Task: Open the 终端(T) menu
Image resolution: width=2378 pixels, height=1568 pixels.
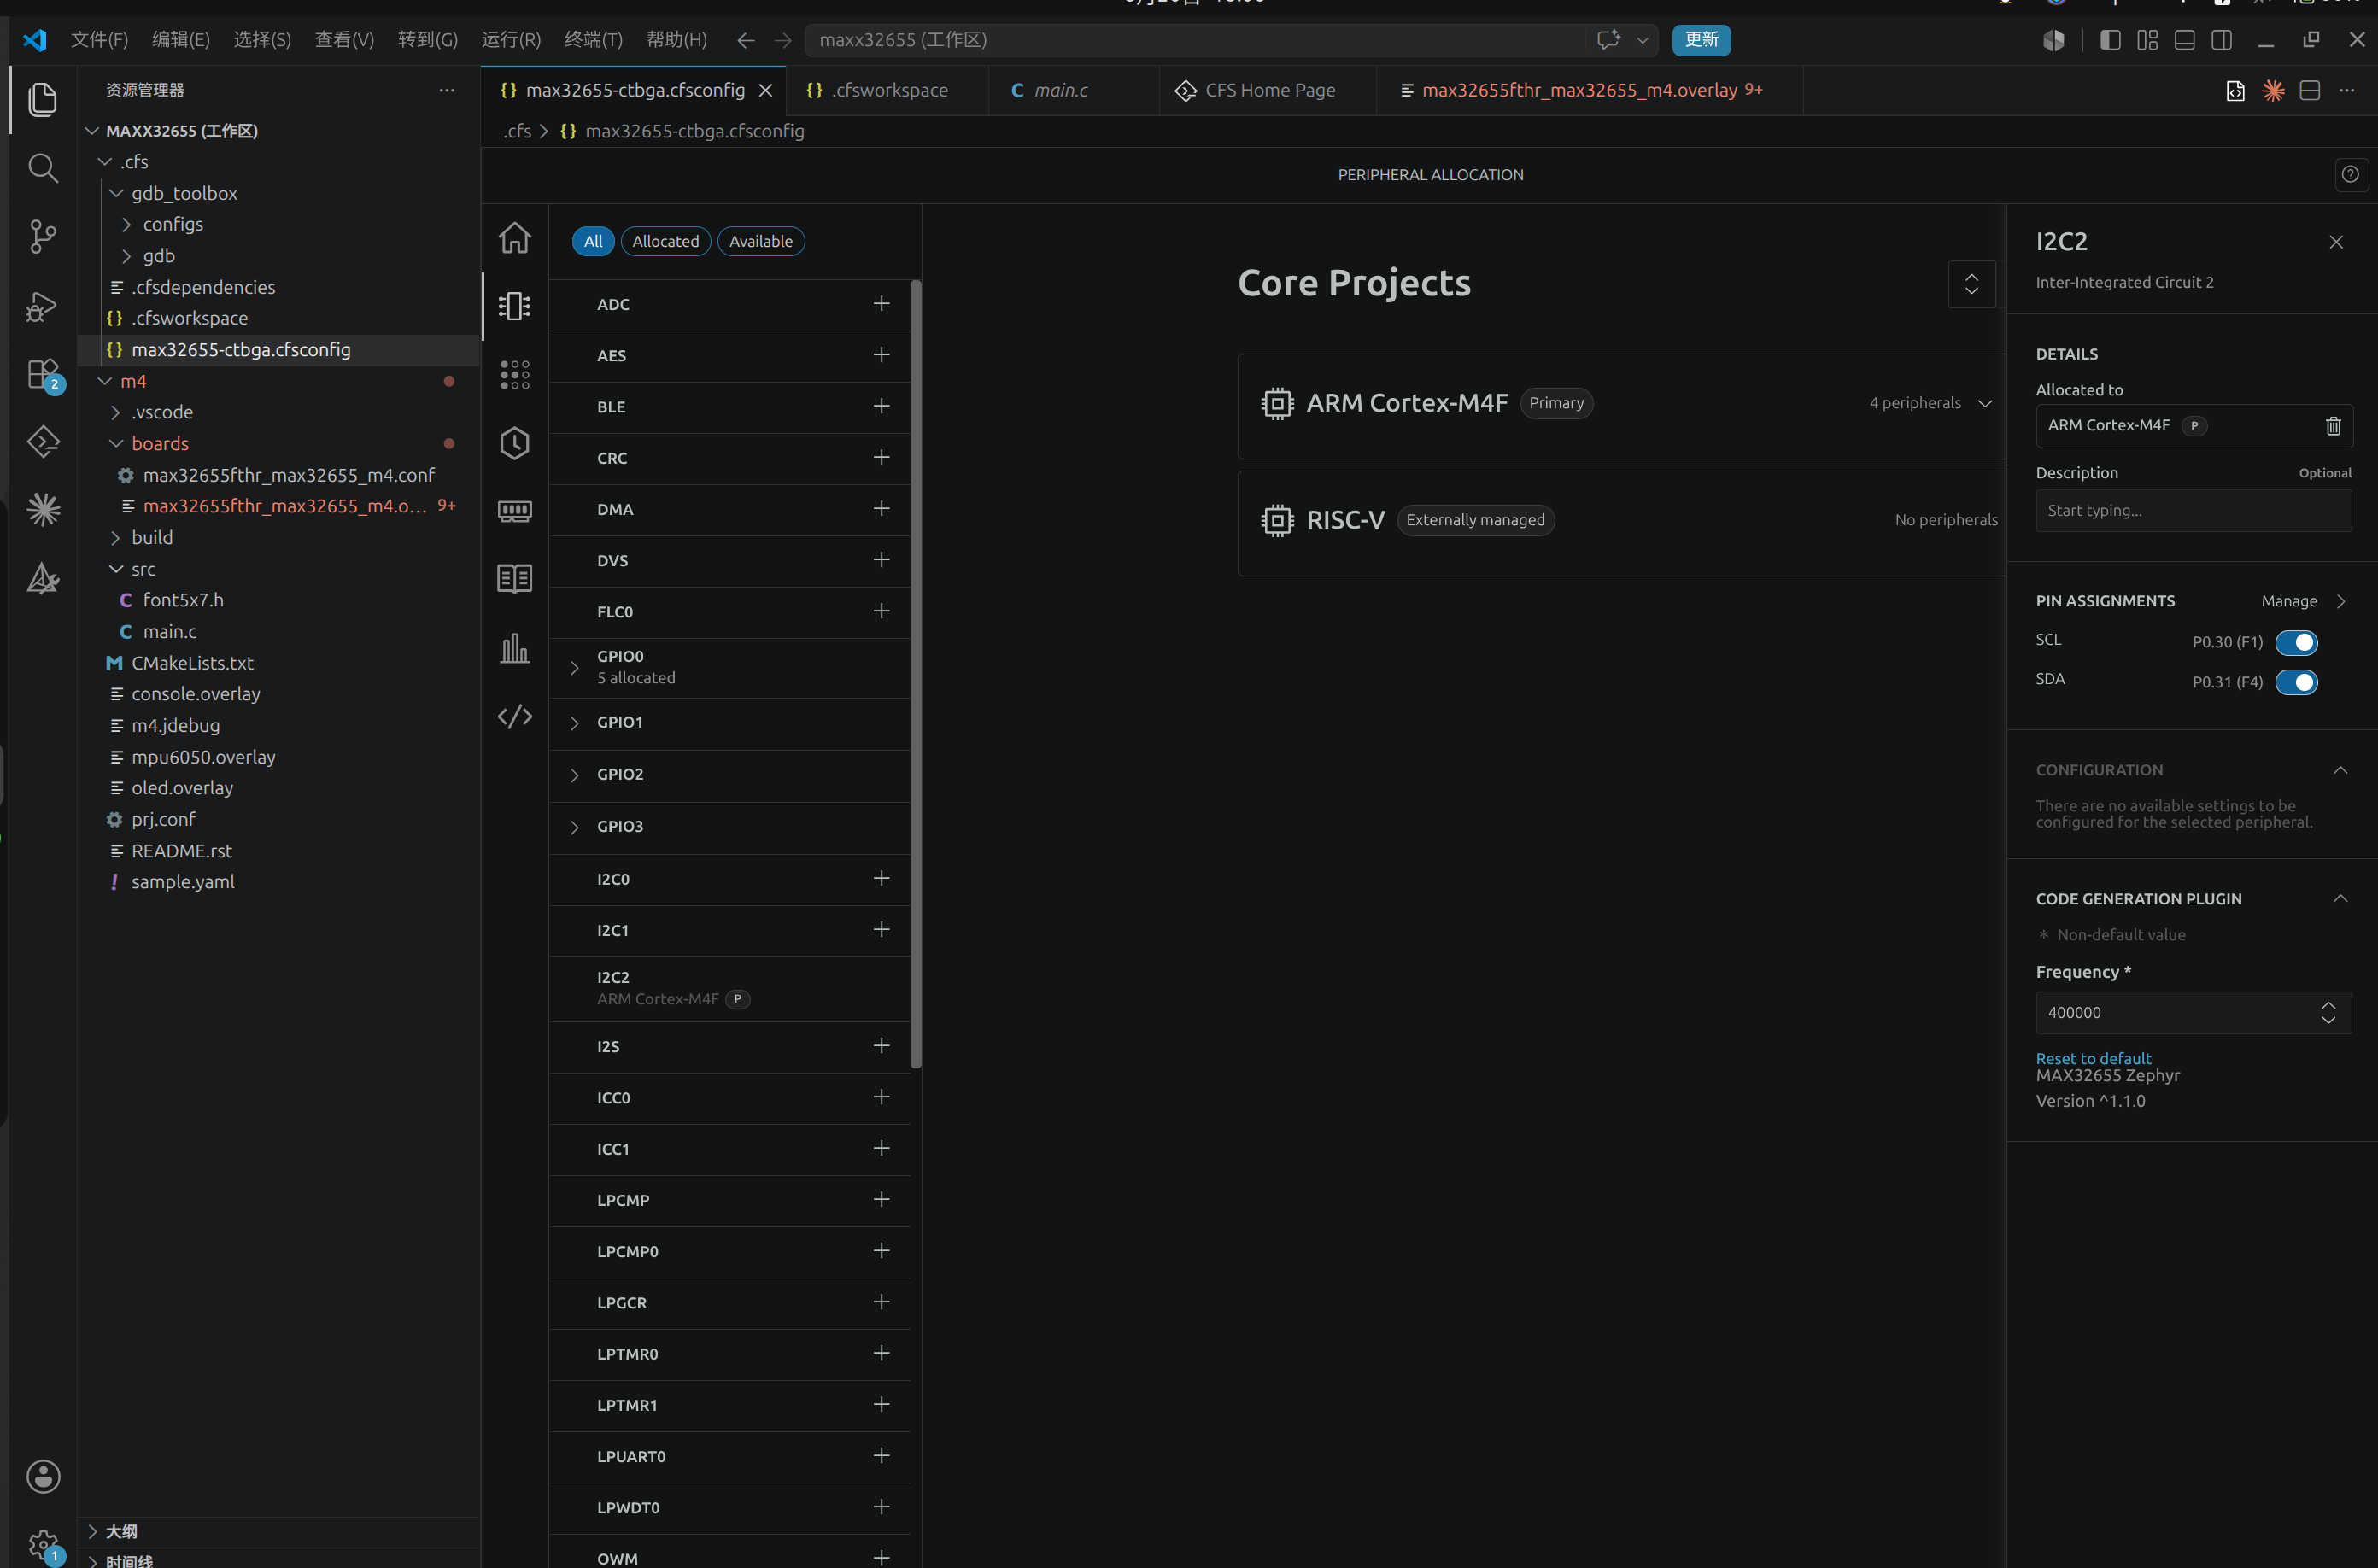Action: [x=593, y=40]
